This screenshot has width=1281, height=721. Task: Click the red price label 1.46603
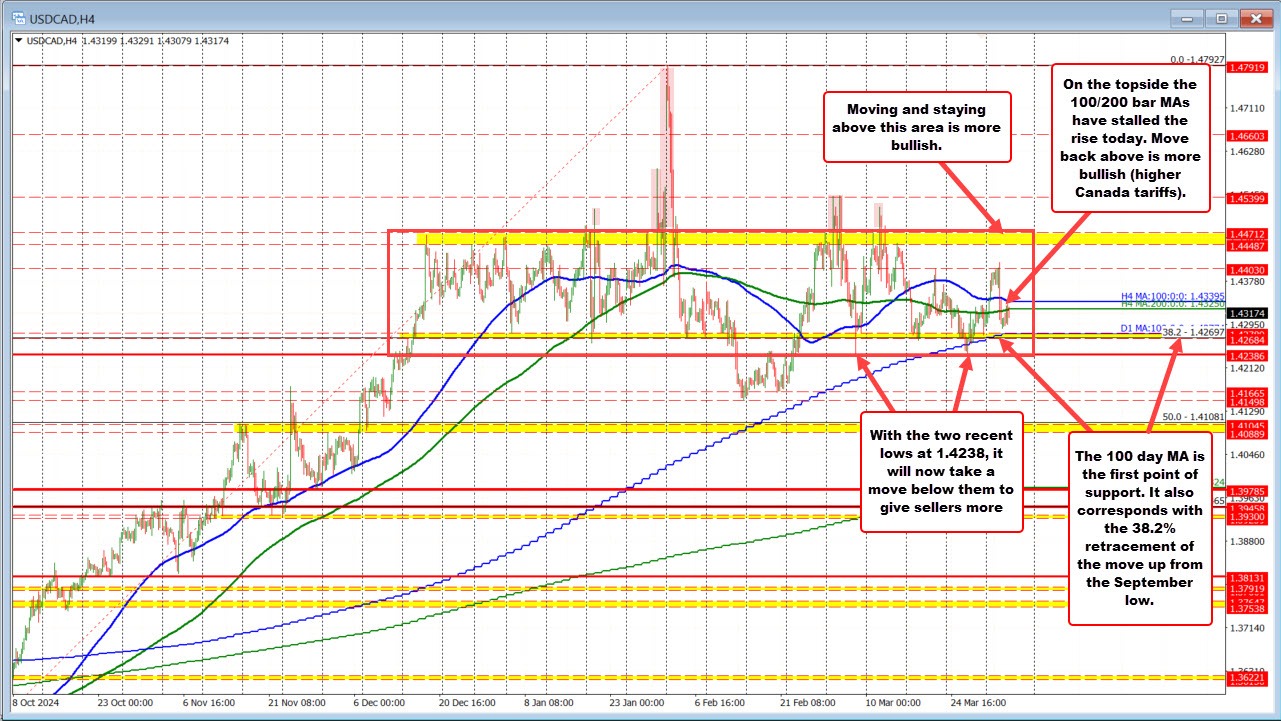point(1247,135)
